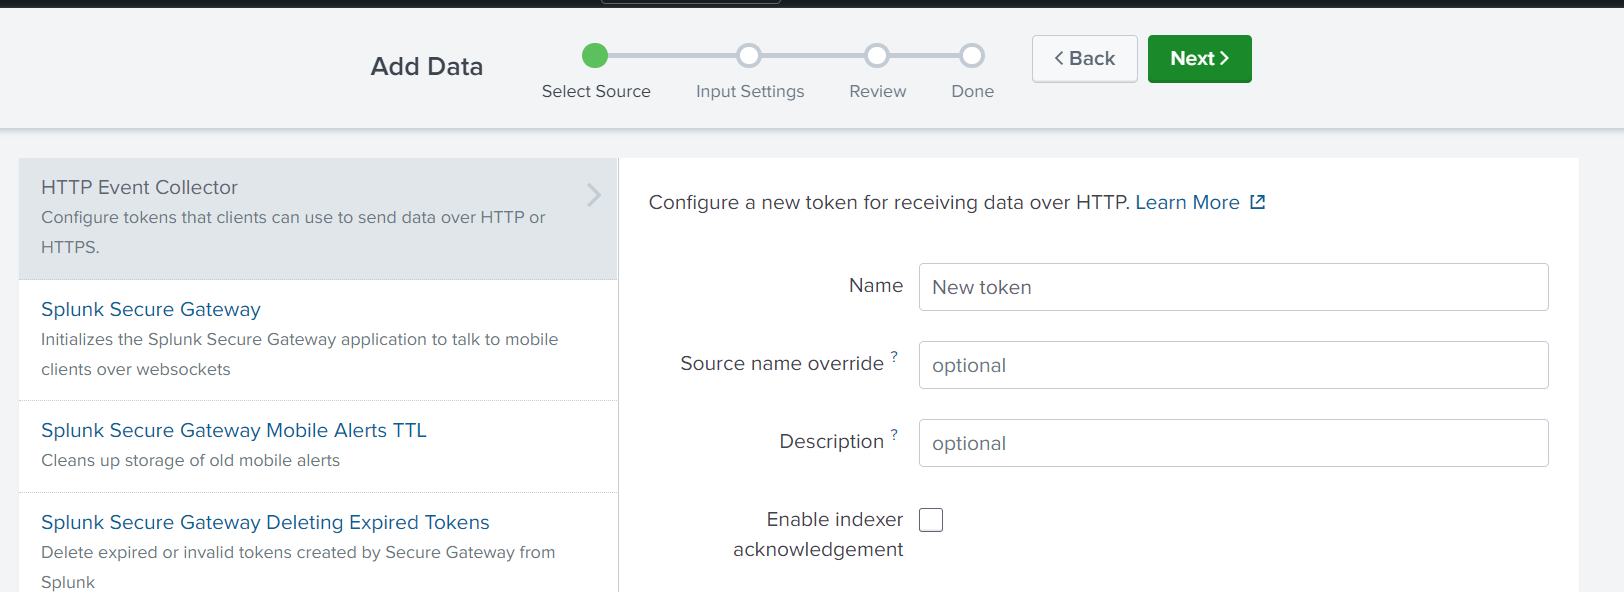This screenshot has height=592, width=1624.
Task: Click the Done step circle
Action: coord(972,55)
